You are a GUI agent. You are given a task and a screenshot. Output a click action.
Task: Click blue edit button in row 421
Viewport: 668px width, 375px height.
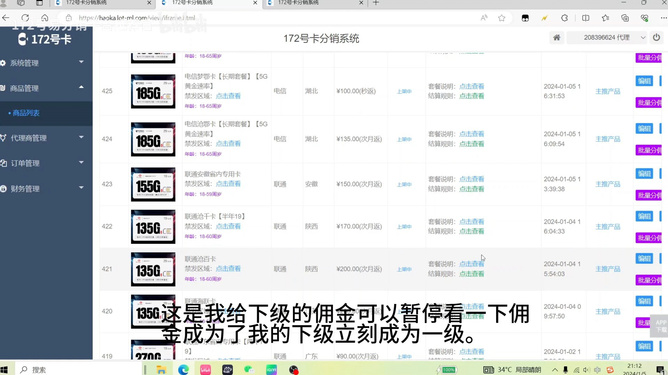click(644, 258)
